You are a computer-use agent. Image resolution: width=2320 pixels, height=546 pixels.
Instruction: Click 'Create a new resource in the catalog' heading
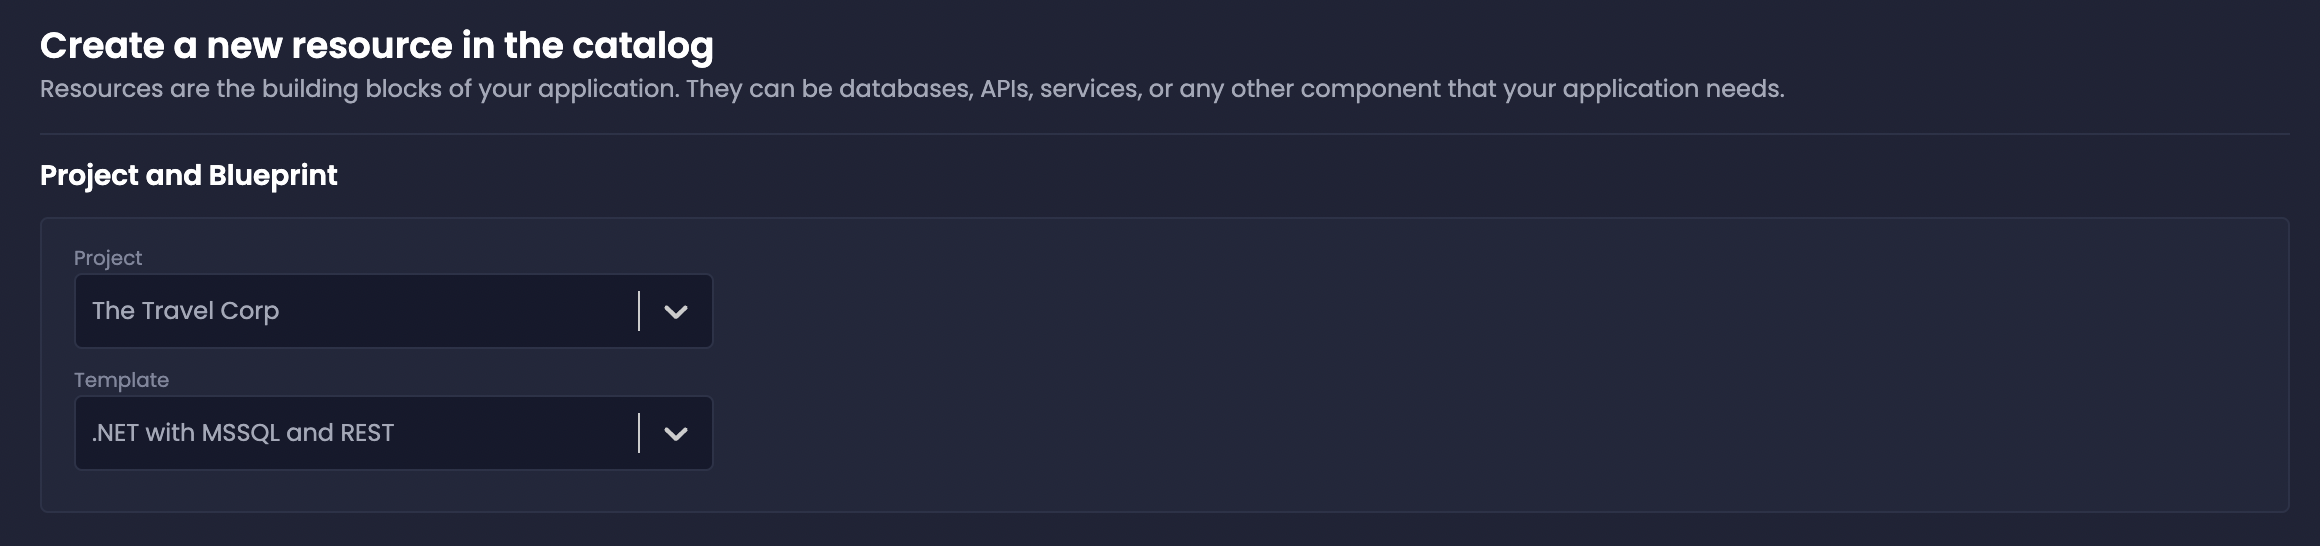tap(376, 46)
